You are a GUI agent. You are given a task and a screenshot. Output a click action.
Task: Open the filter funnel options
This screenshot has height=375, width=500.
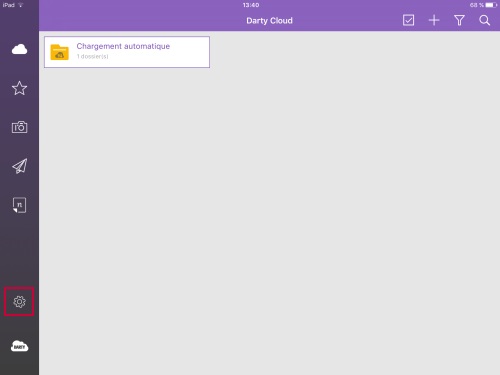(x=459, y=20)
